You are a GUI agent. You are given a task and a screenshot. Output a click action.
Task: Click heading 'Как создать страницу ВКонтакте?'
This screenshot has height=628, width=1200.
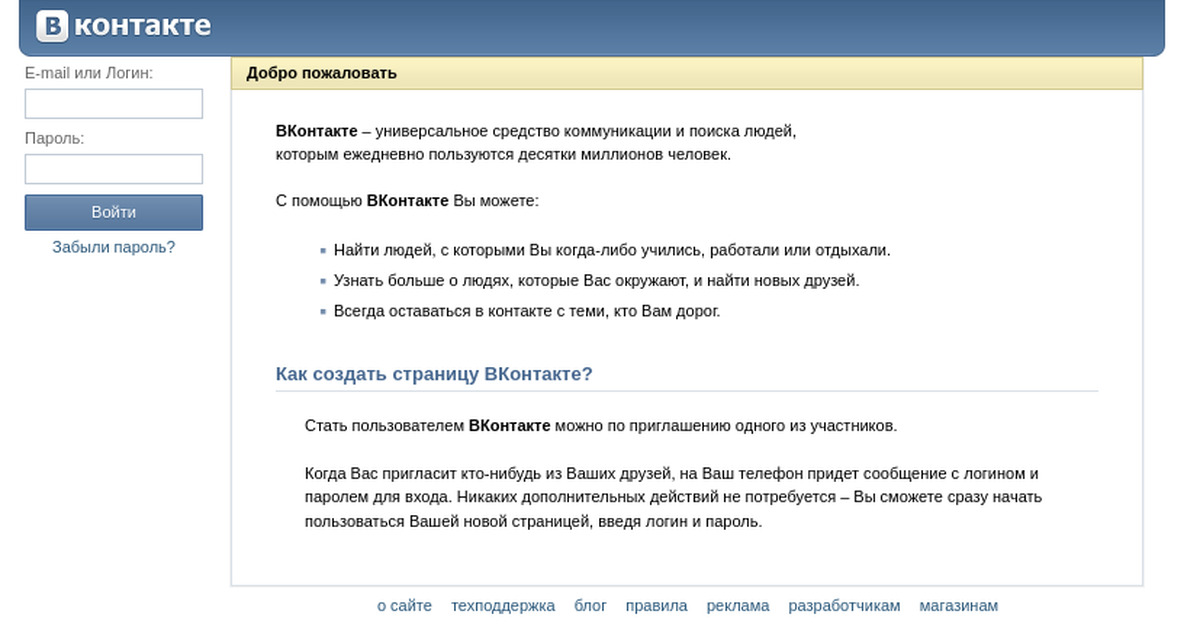click(434, 374)
